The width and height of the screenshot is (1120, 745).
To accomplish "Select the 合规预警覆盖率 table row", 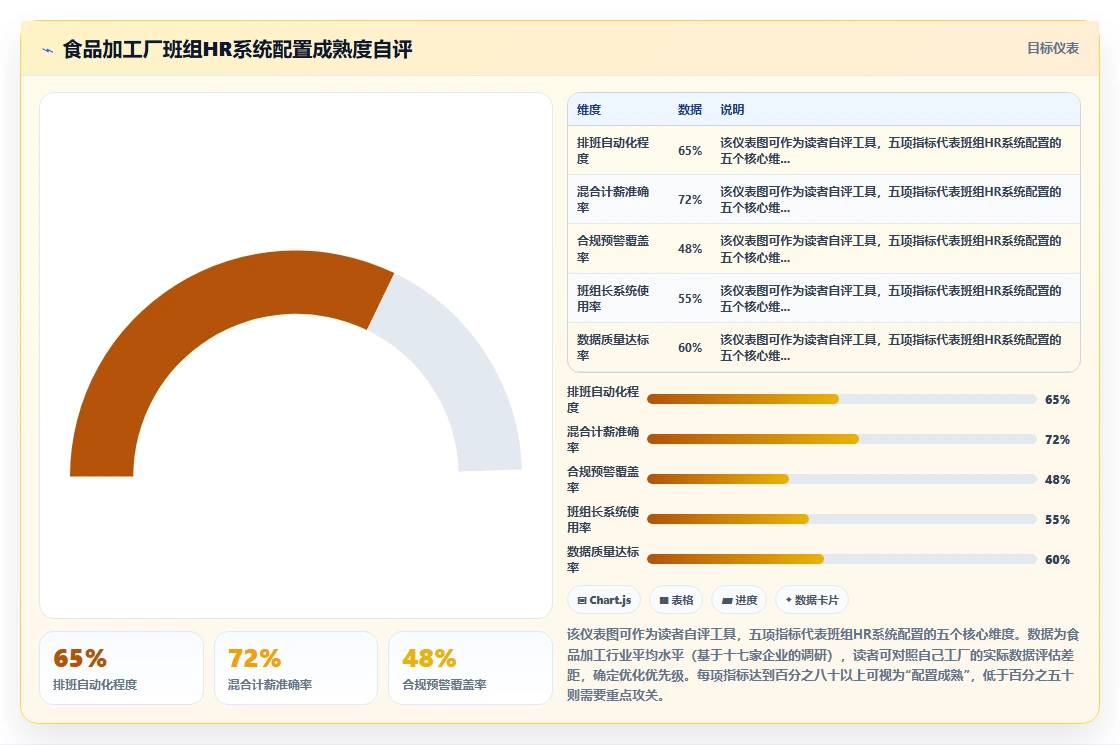I will 824,249.
